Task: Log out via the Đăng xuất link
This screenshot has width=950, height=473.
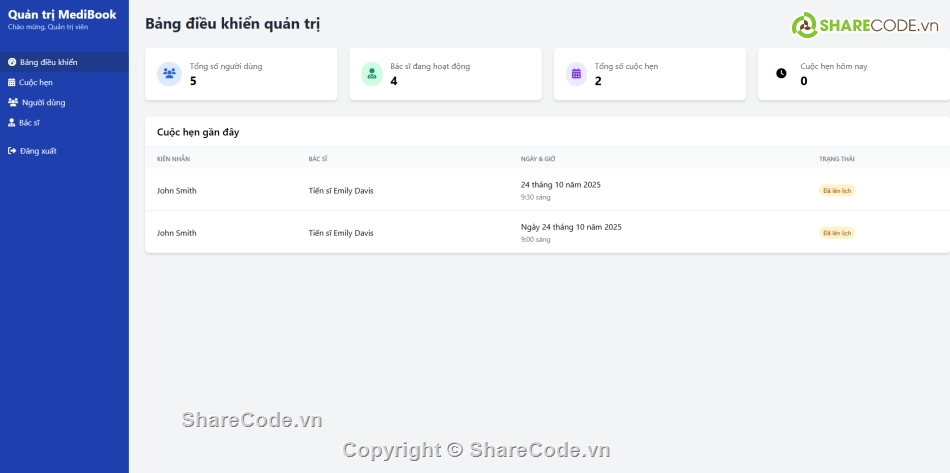Action: click(x=38, y=151)
